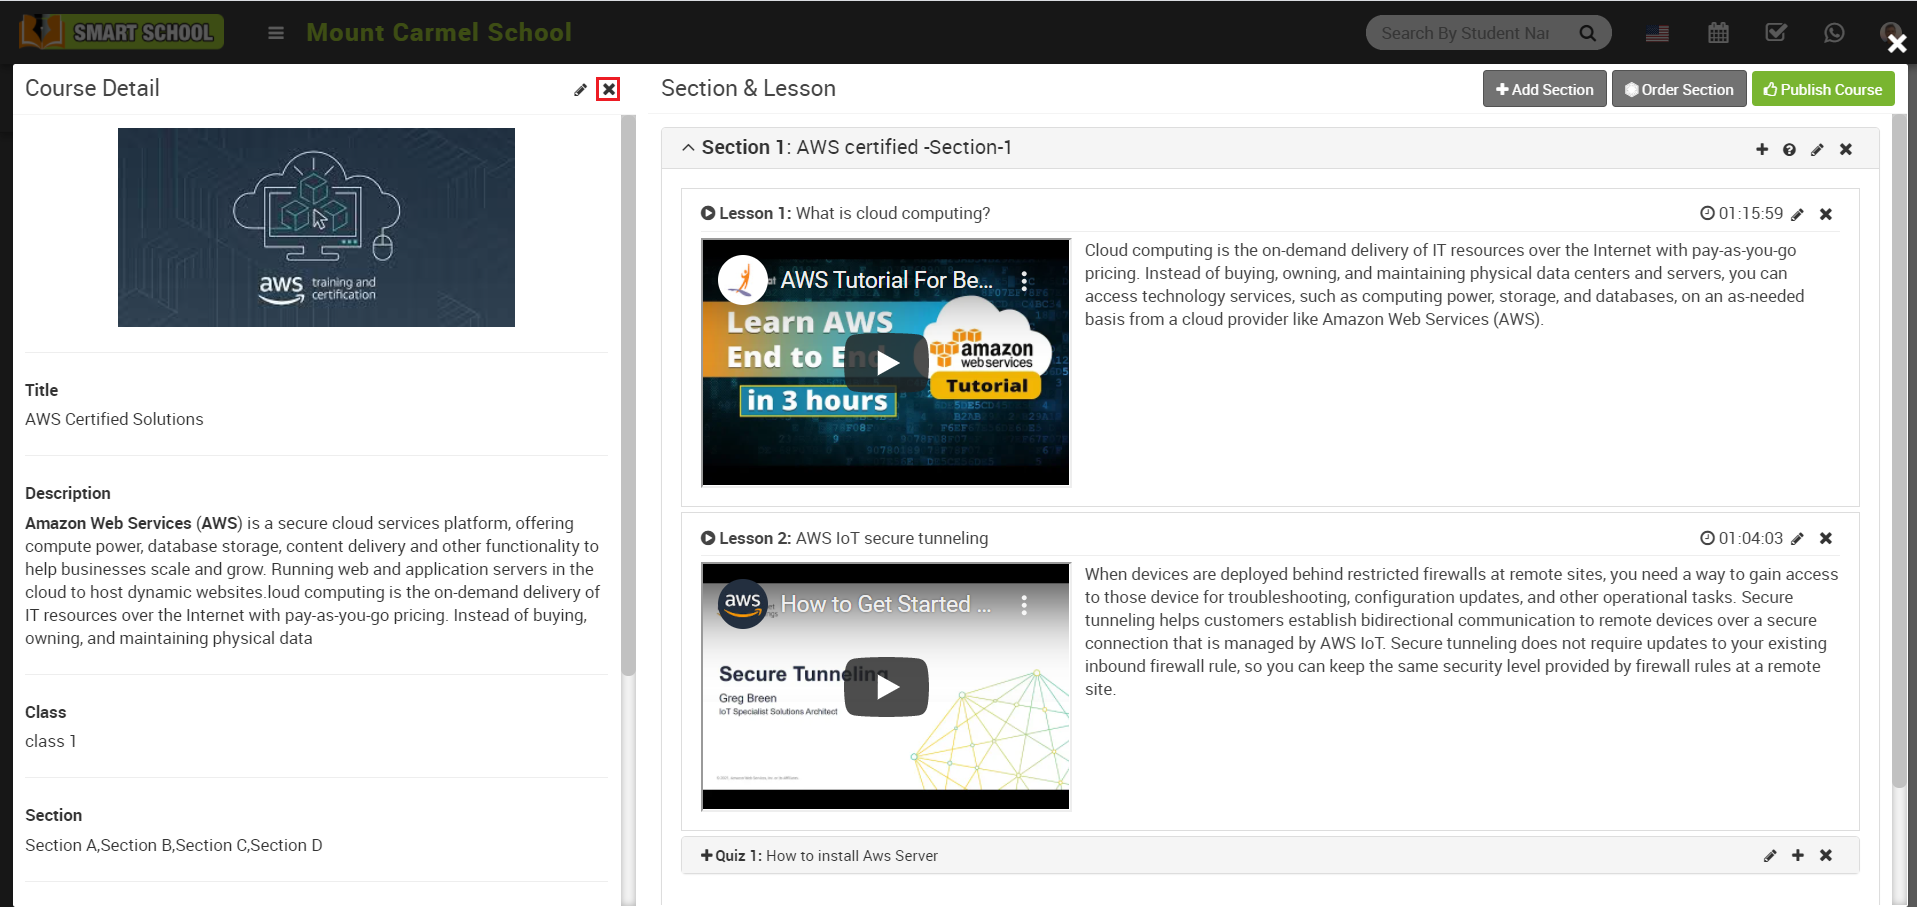The image size is (1917, 907).
Task: Open the question-mark icon on Section 1
Action: tap(1789, 149)
